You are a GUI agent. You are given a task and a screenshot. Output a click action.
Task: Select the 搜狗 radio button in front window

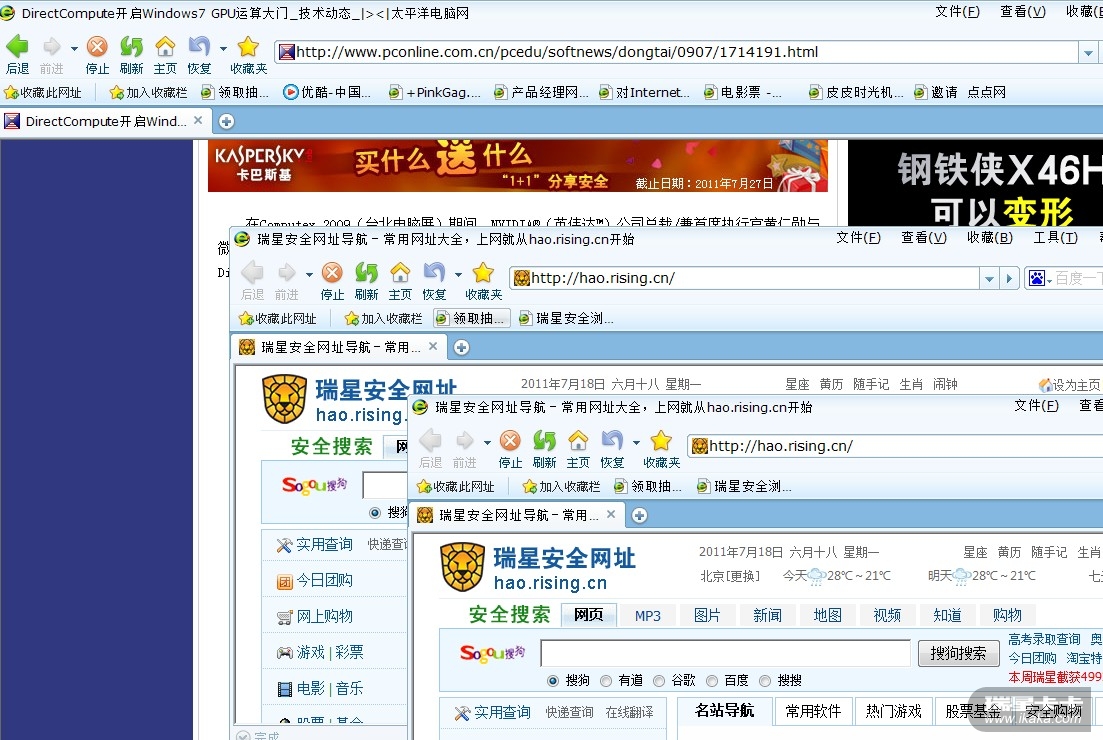(x=552, y=680)
